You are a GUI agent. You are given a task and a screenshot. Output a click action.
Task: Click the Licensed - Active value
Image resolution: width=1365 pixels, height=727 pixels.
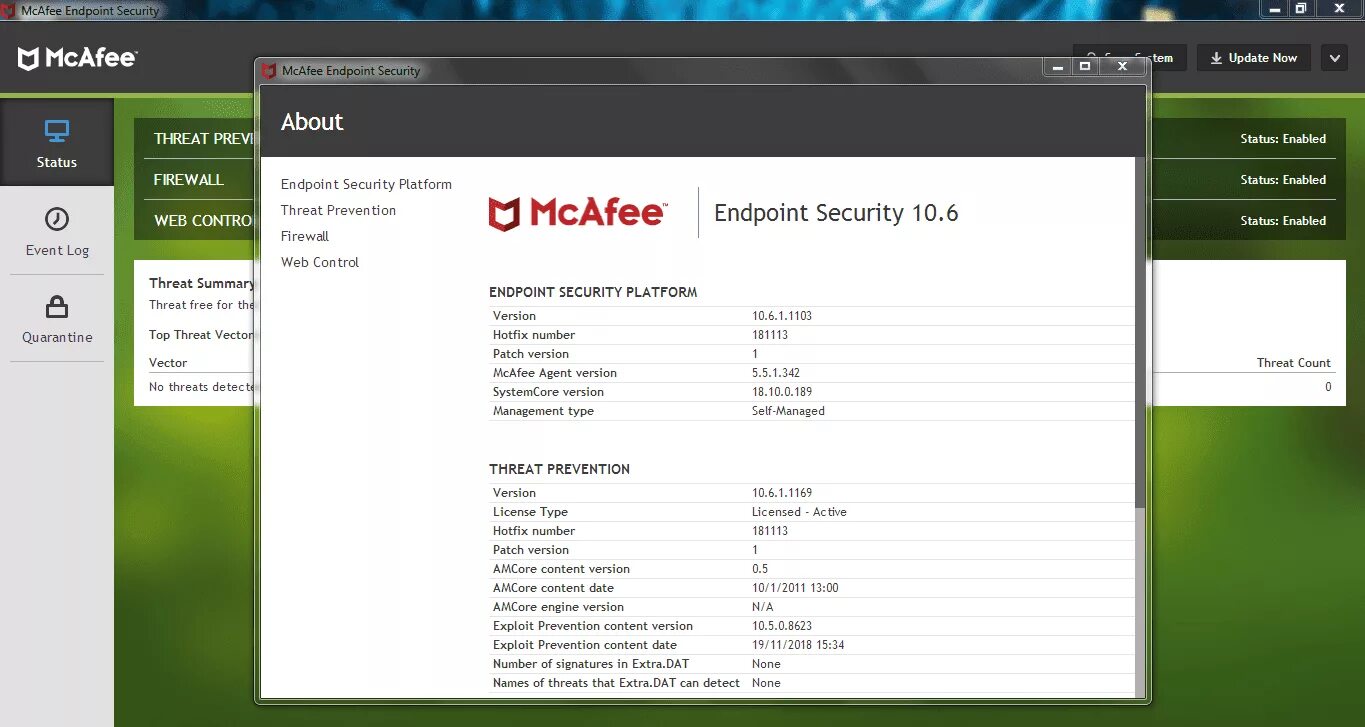click(799, 512)
